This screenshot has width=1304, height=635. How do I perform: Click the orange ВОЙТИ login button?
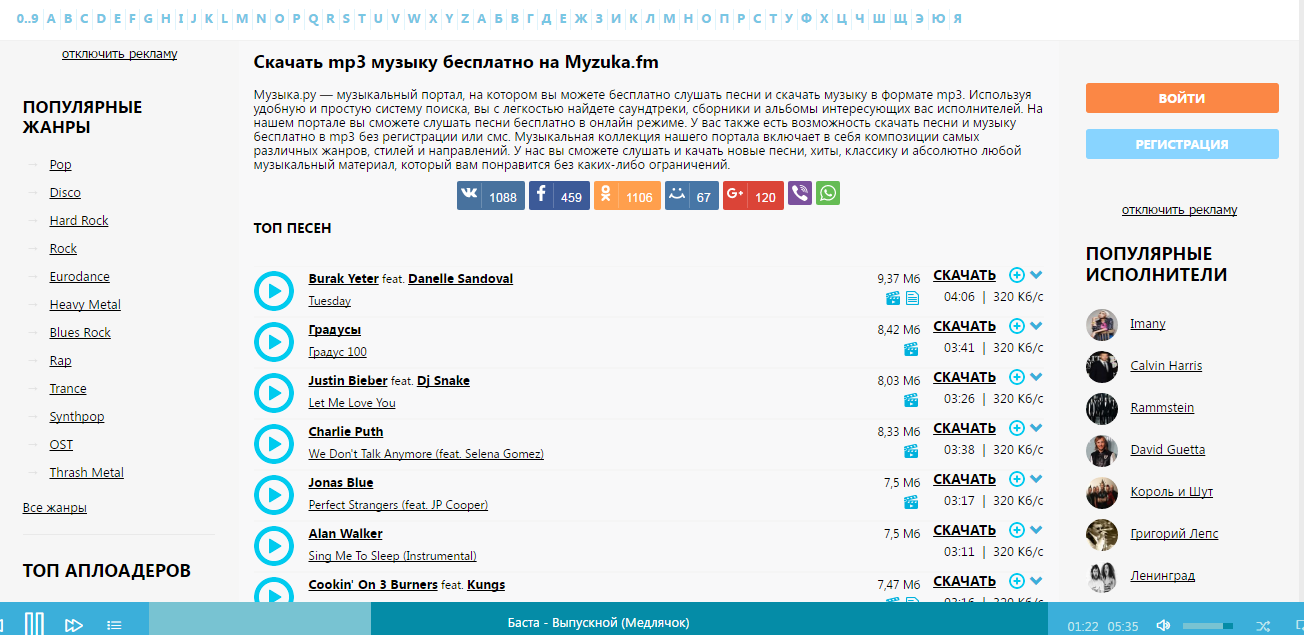coord(1182,98)
